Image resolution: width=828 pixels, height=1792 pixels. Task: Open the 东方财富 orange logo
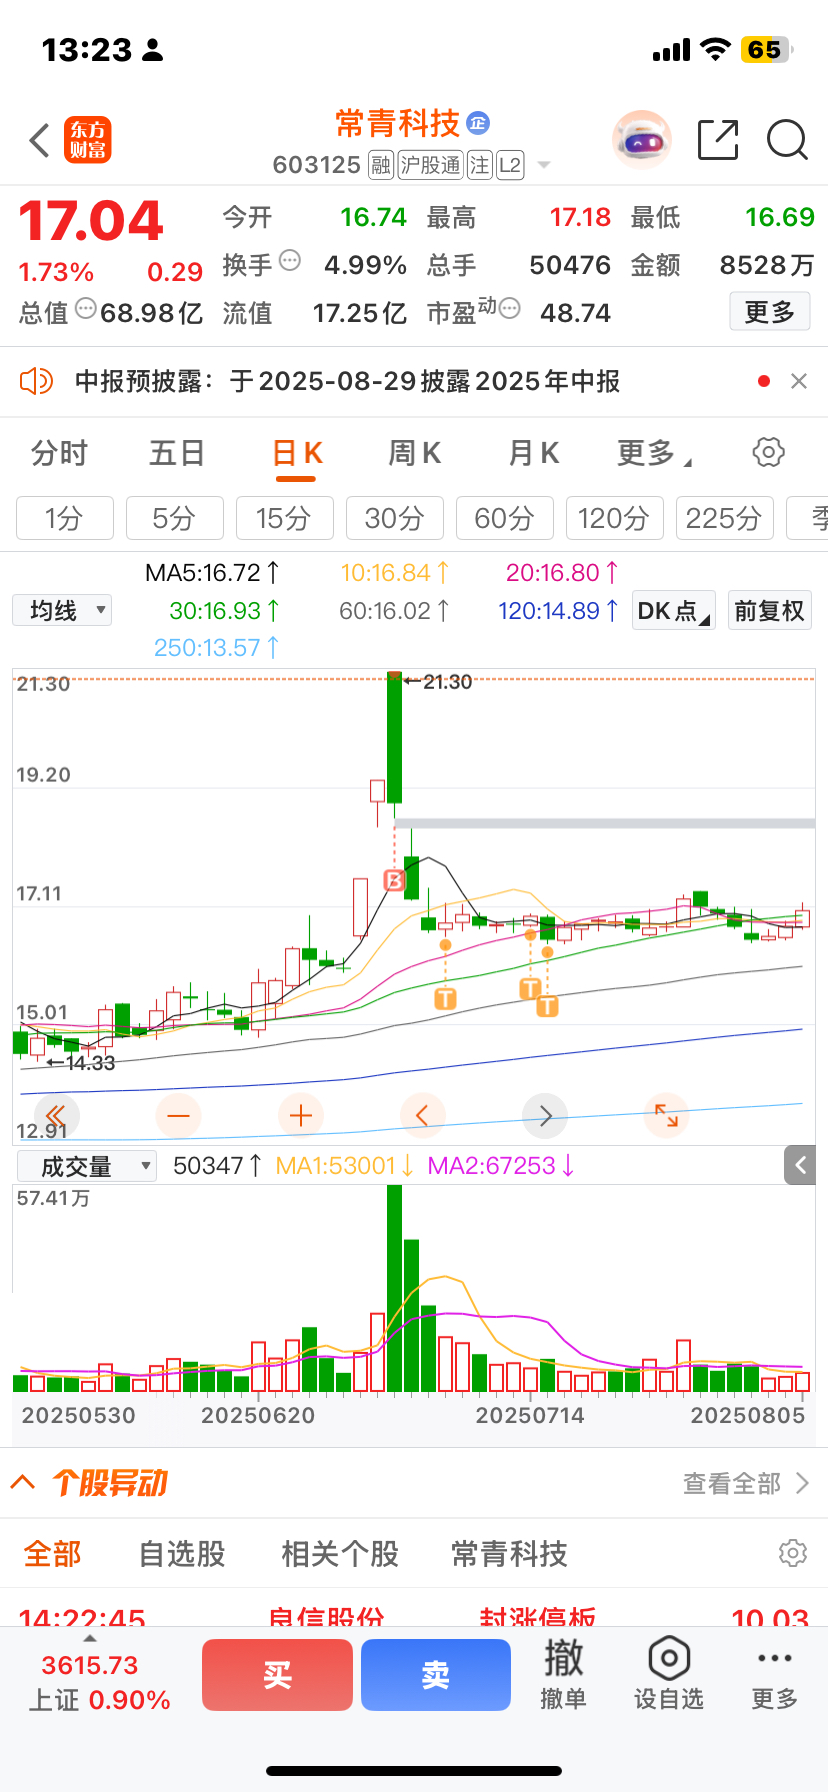(x=88, y=140)
